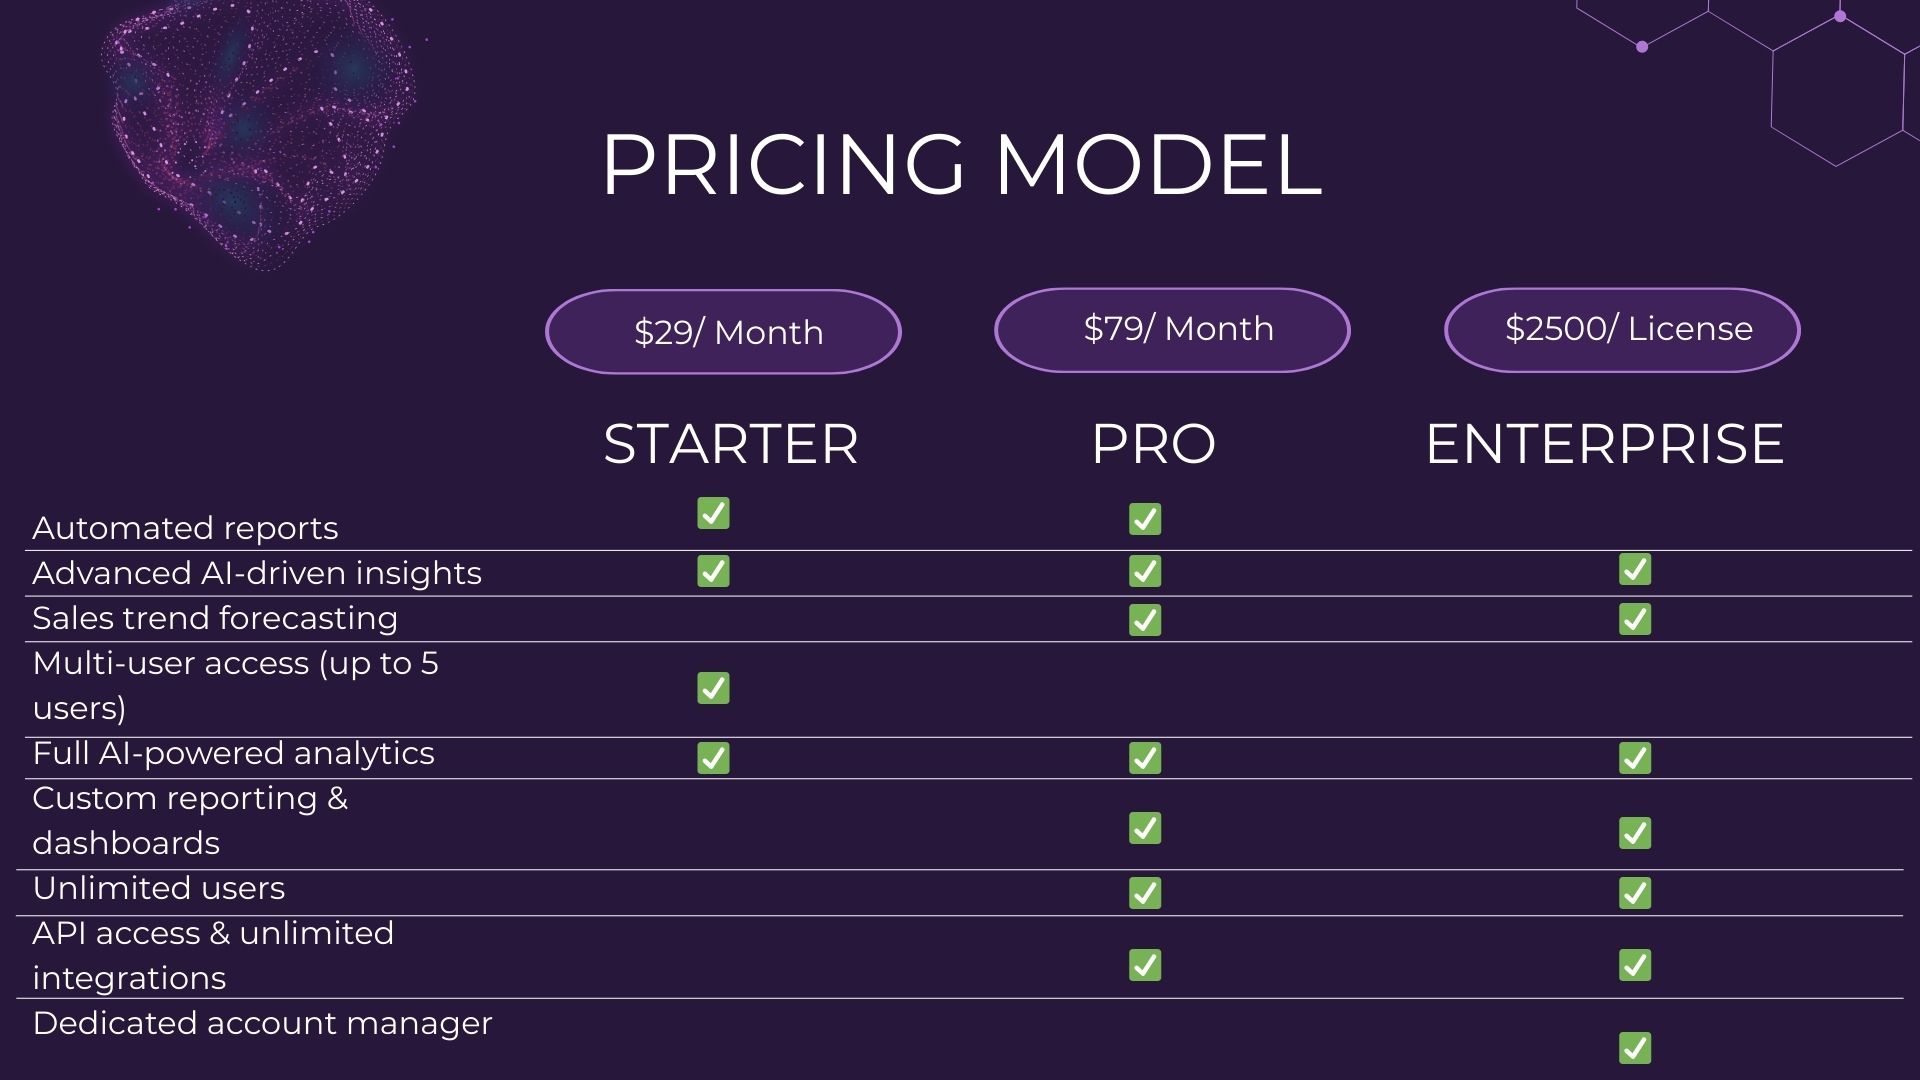The width and height of the screenshot is (1920, 1080).
Task: Click Starter checkmark for Automated reports
Action: (x=713, y=513)
